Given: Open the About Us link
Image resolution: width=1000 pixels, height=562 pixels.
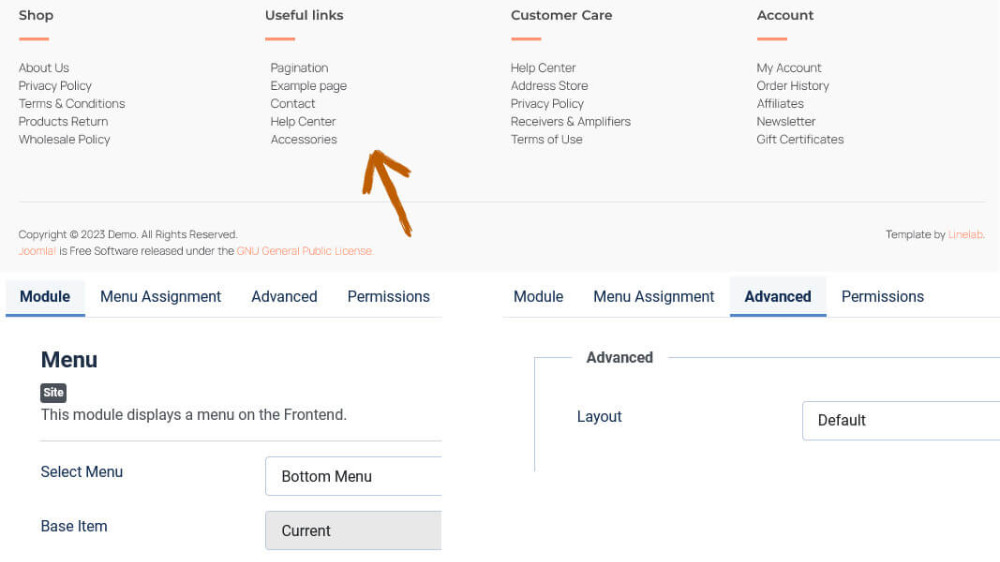Looking at the screenshot, I should coord(44,68).
